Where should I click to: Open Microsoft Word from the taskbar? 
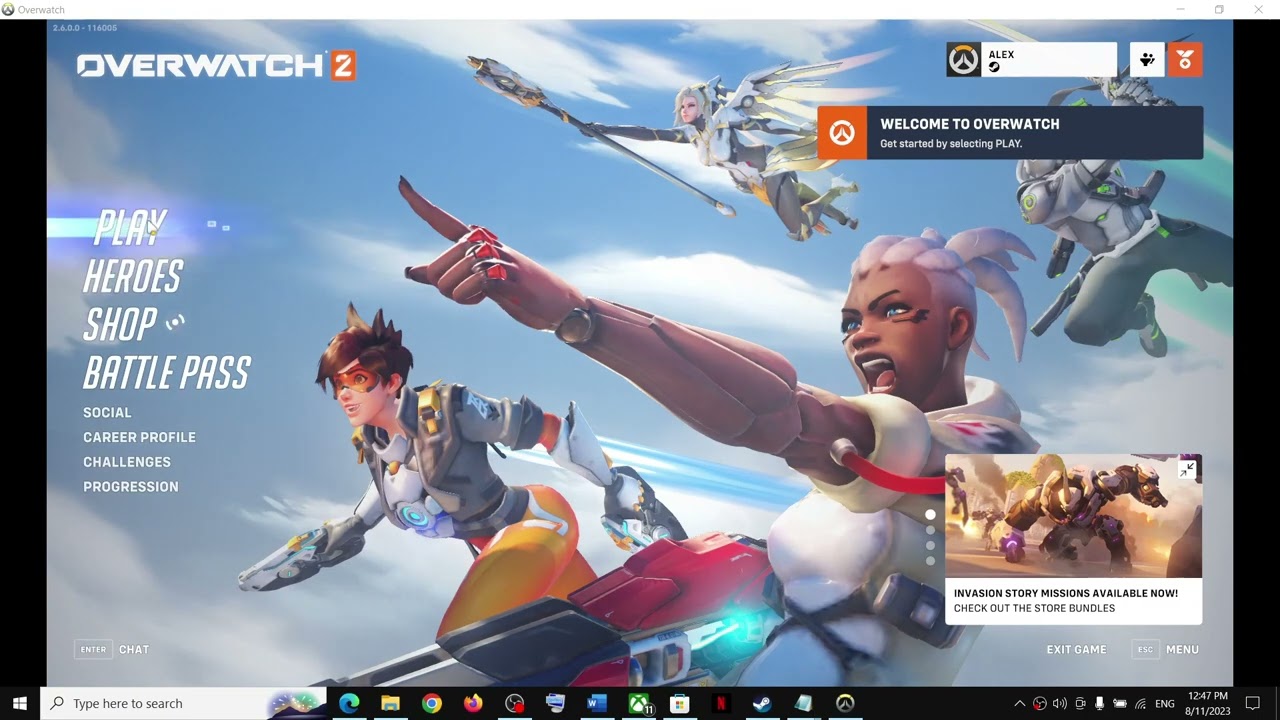tap(597, 704)
